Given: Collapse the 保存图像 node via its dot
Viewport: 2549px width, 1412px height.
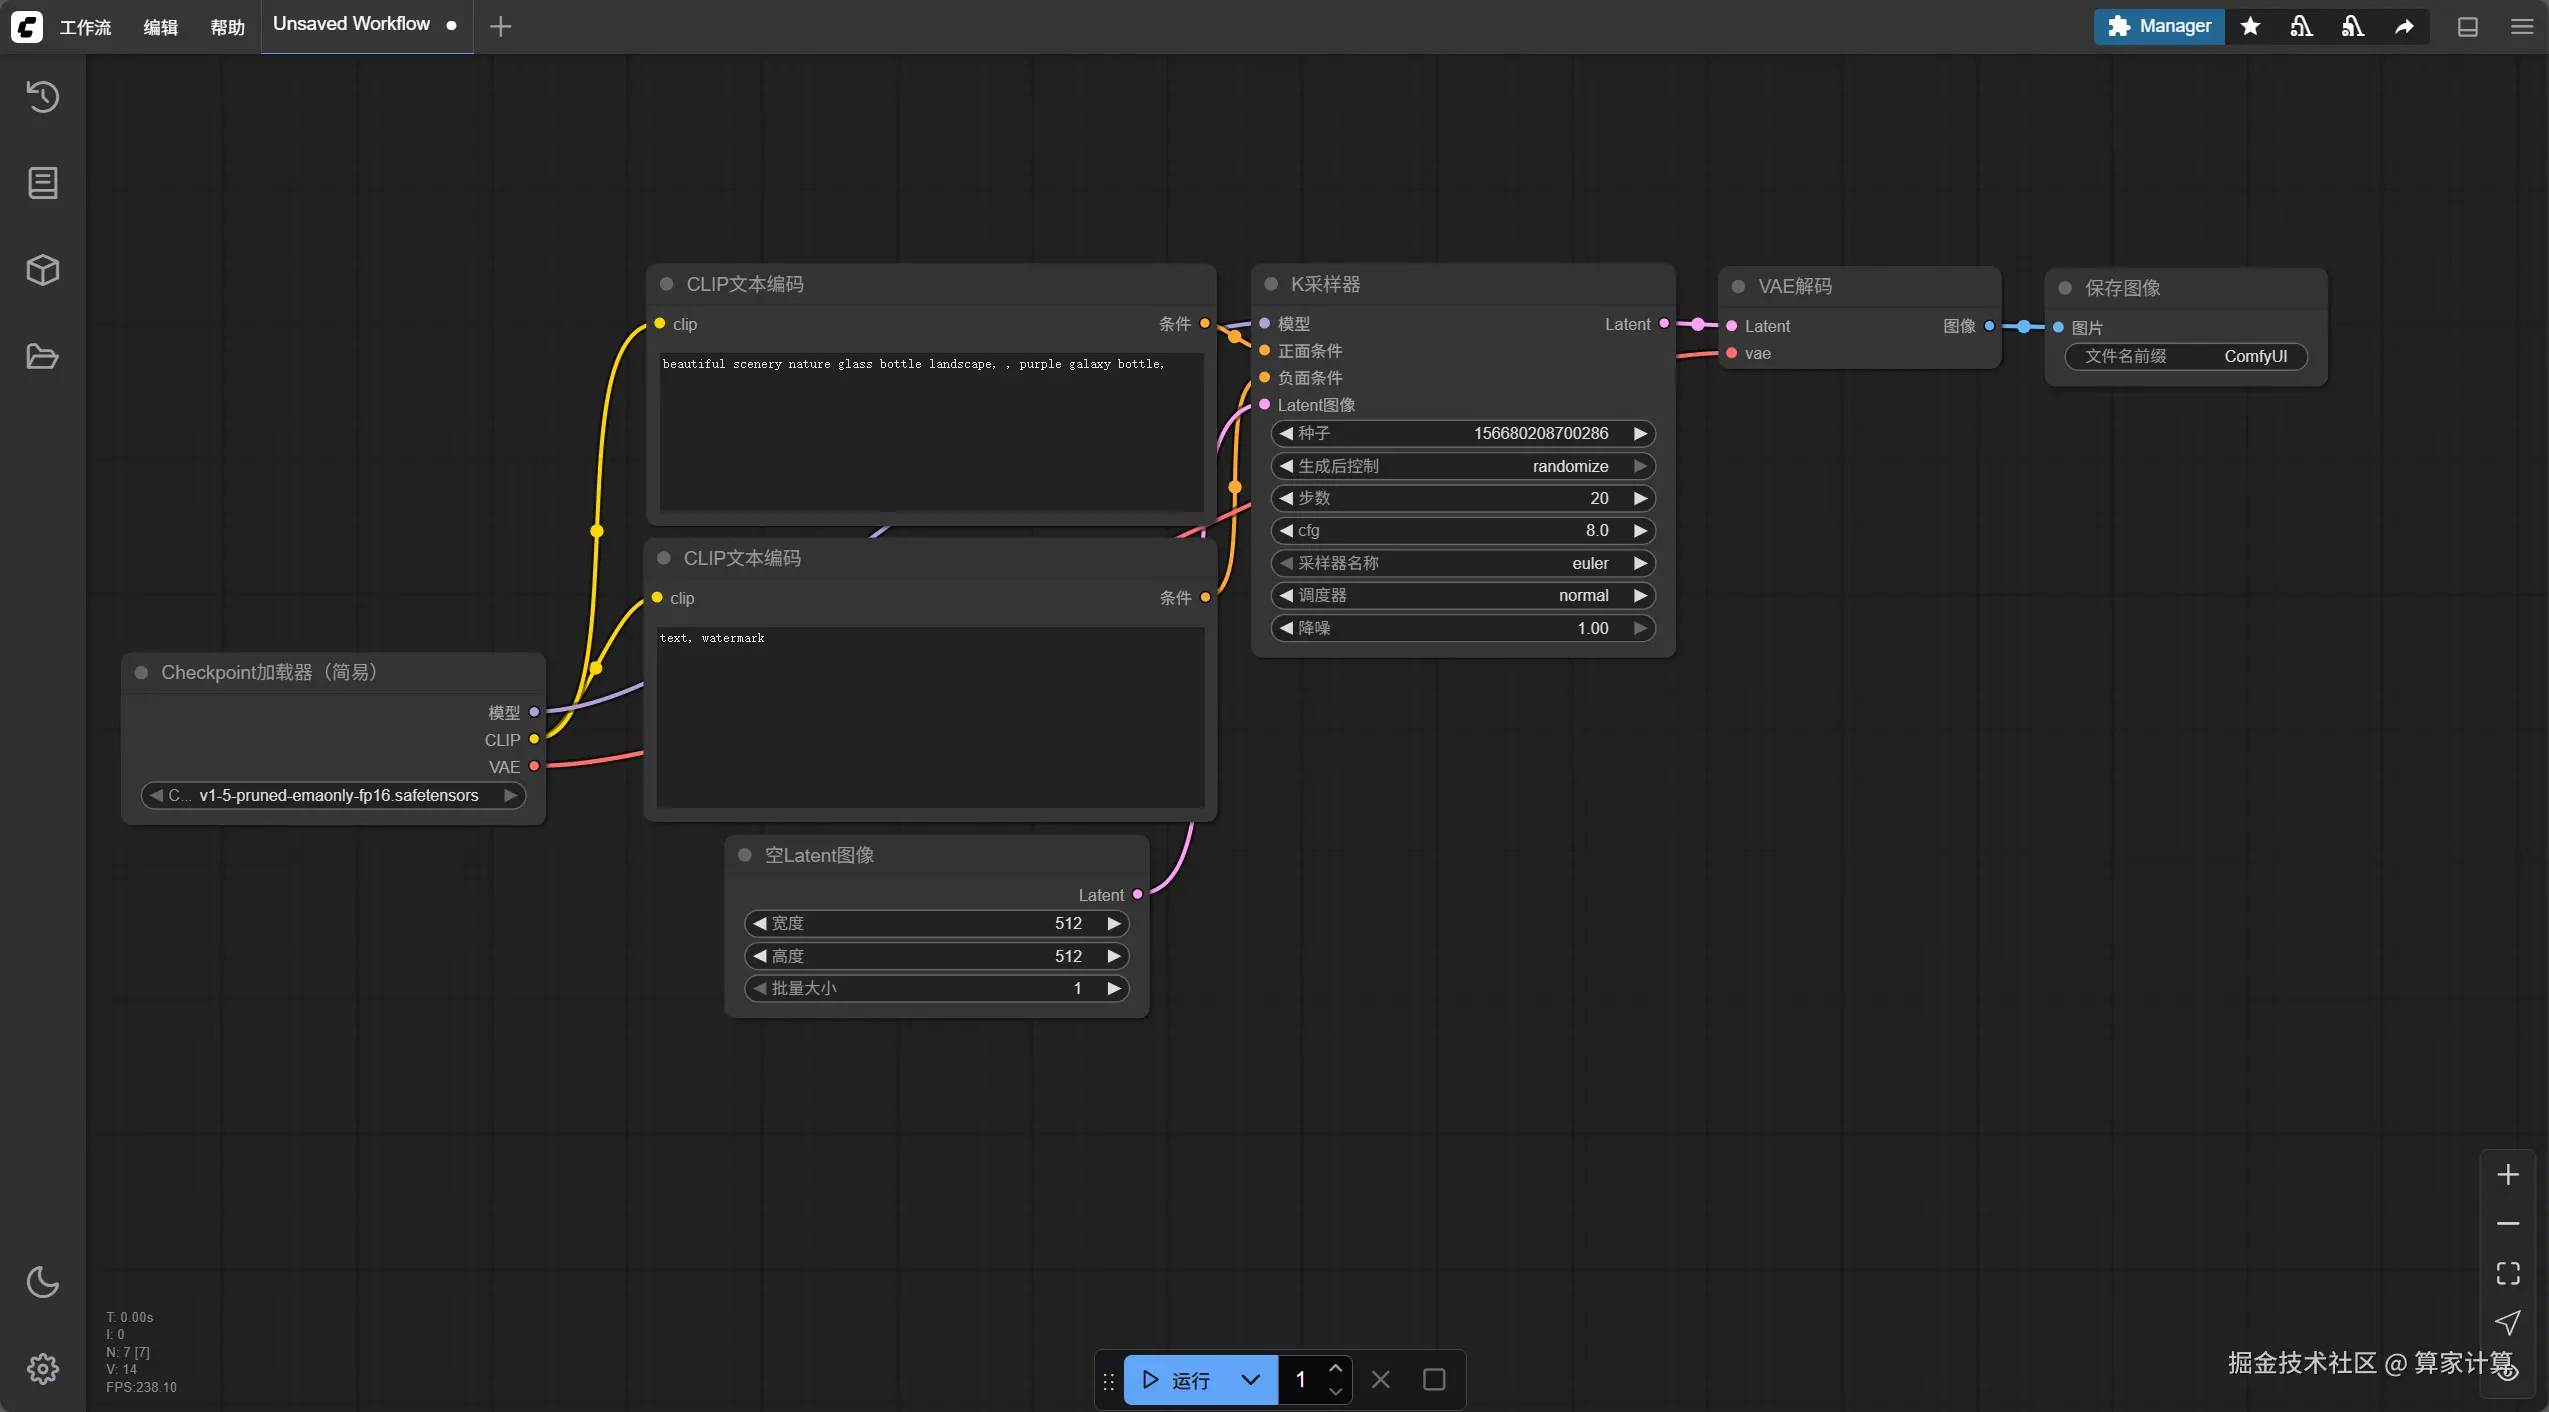Looking at the screenshot, I should (x=2065, y=289).
